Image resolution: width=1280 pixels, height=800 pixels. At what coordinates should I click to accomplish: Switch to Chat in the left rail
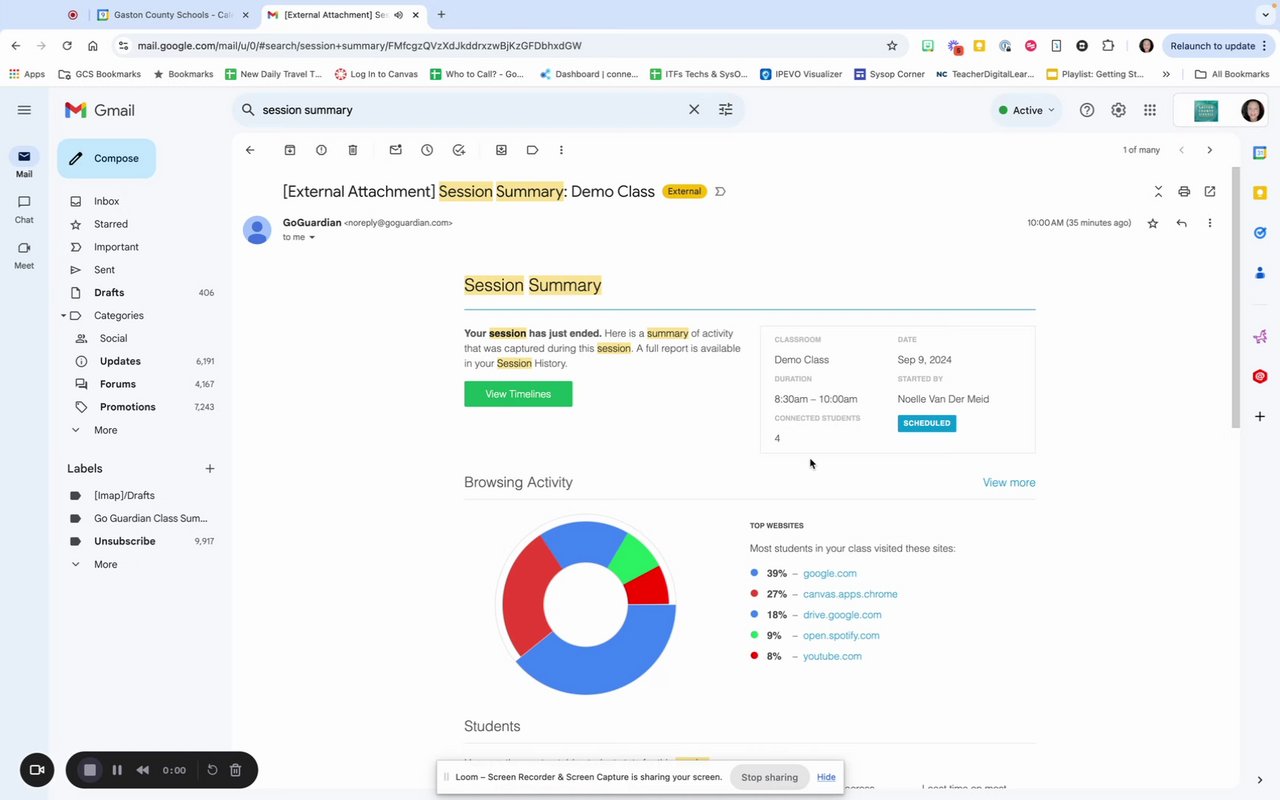point(24,209)
